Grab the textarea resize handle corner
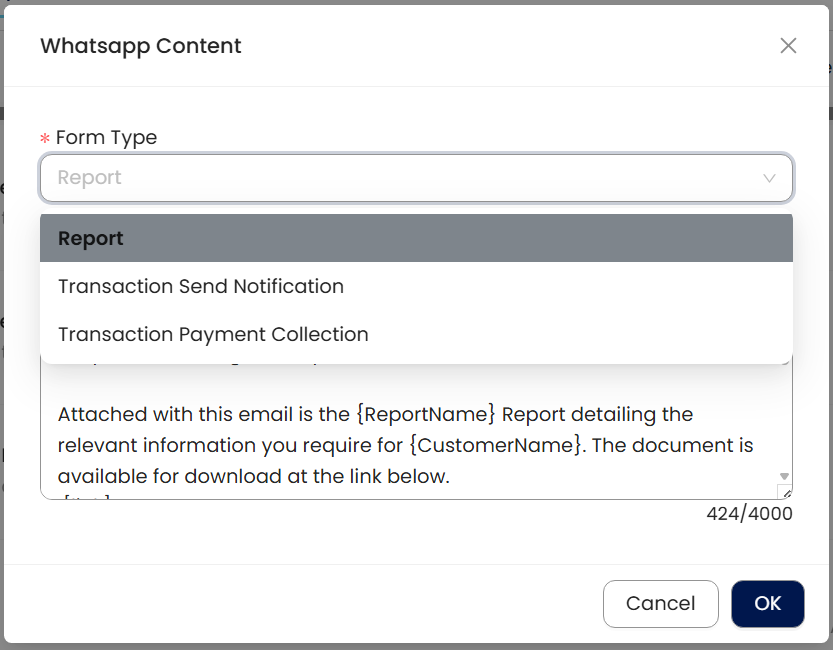Viewport: 833px width, 650px height. click(x=786, y=492)
